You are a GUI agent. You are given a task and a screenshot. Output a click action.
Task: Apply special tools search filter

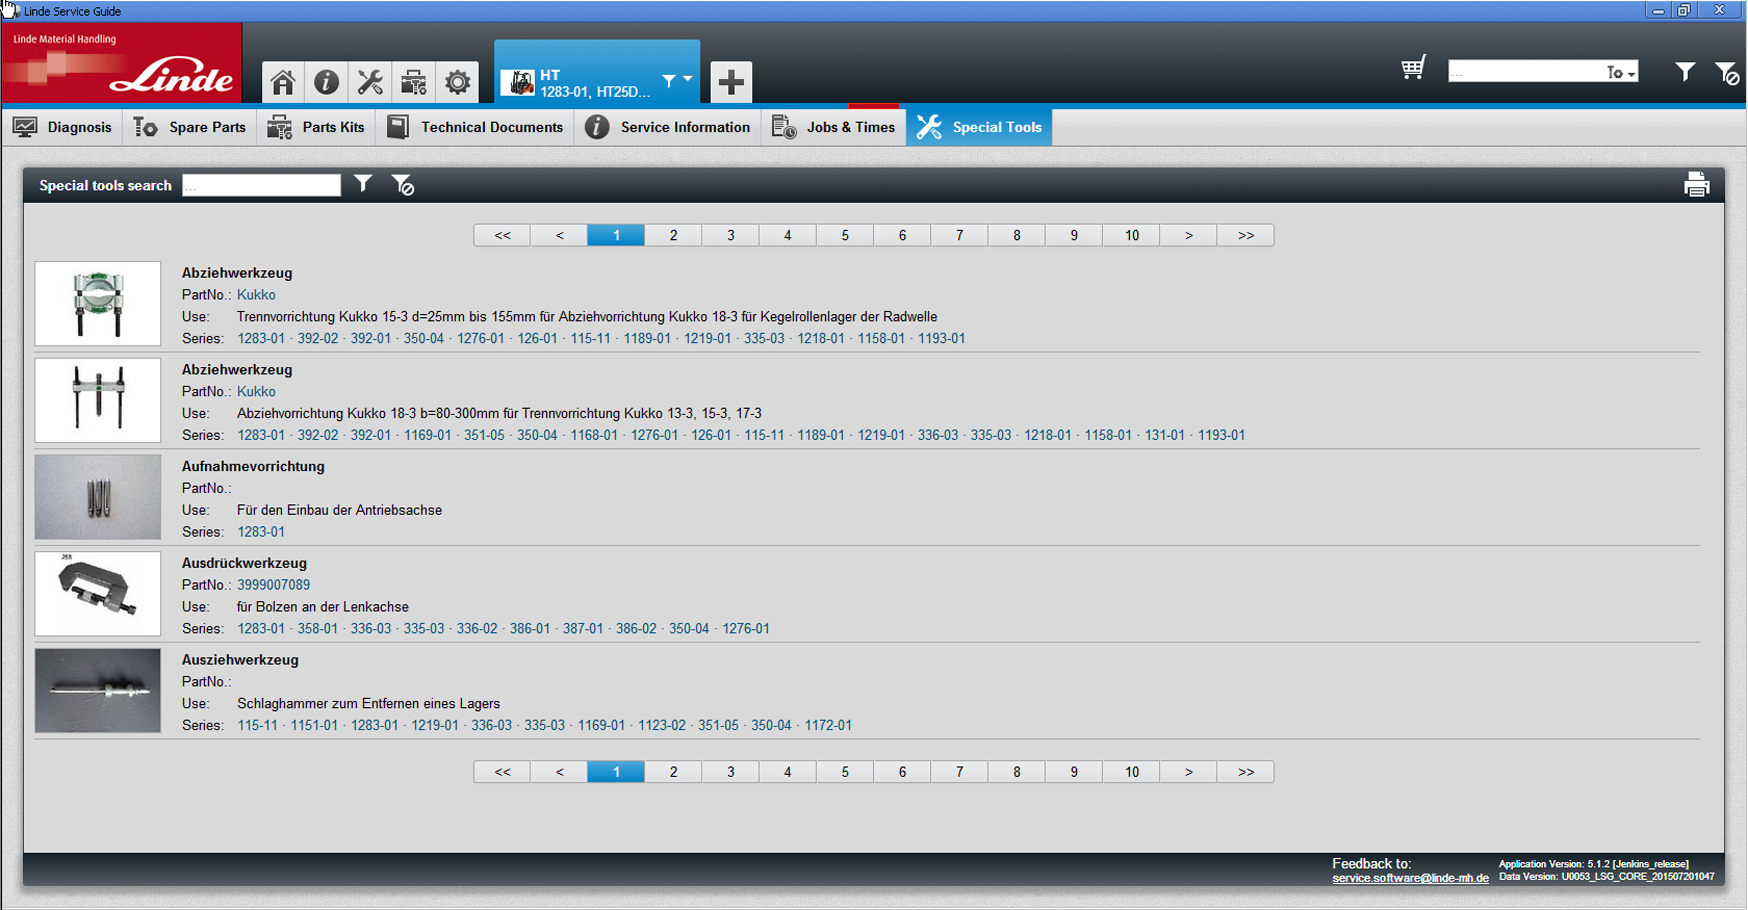363,184
